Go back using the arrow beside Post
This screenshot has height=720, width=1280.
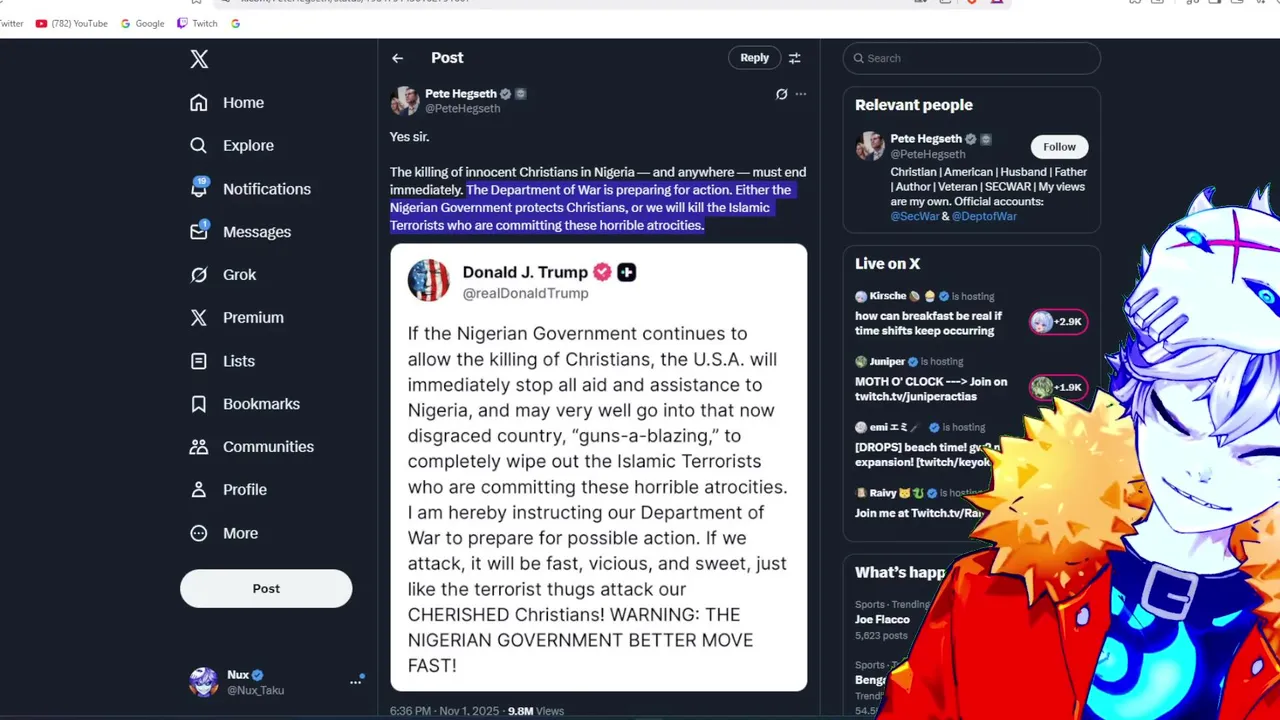(x=398, y=58)
